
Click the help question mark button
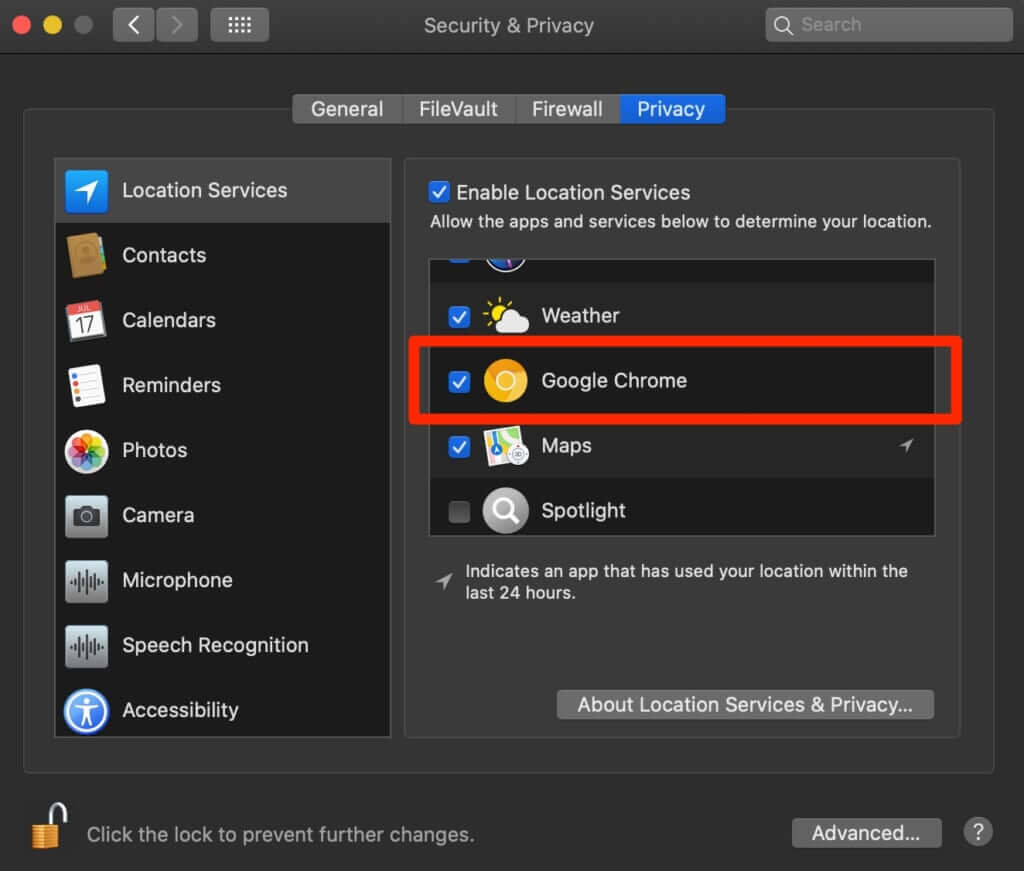(978, 832)
